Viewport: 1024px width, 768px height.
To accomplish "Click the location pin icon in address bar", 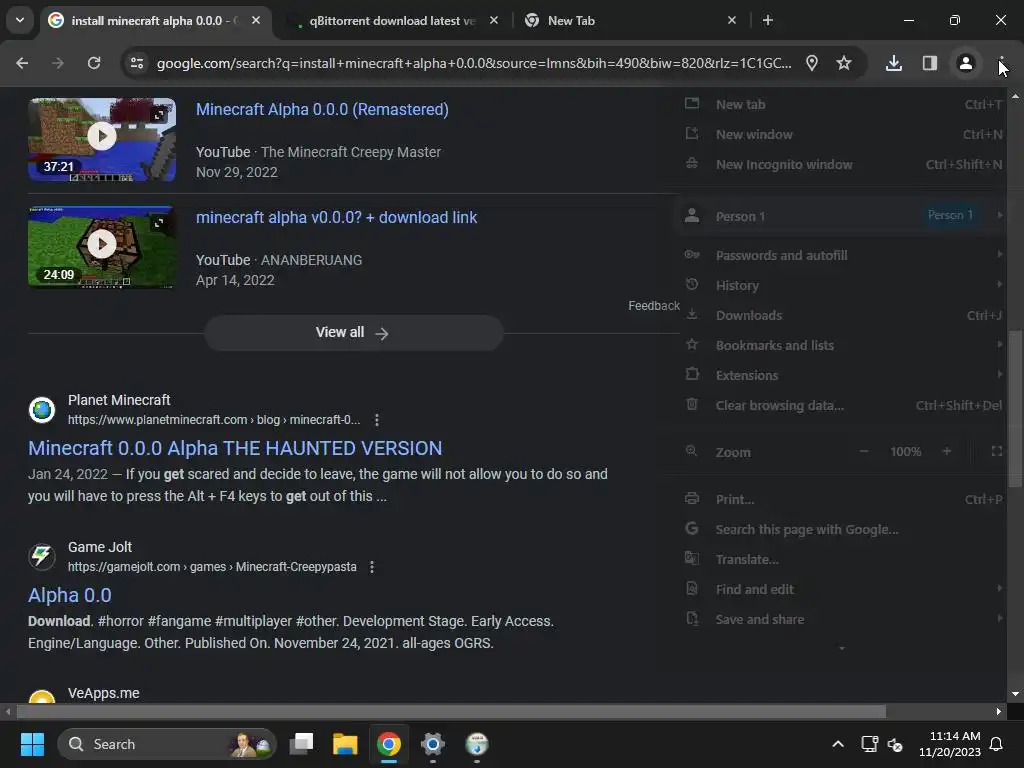I will click(812, 63).
